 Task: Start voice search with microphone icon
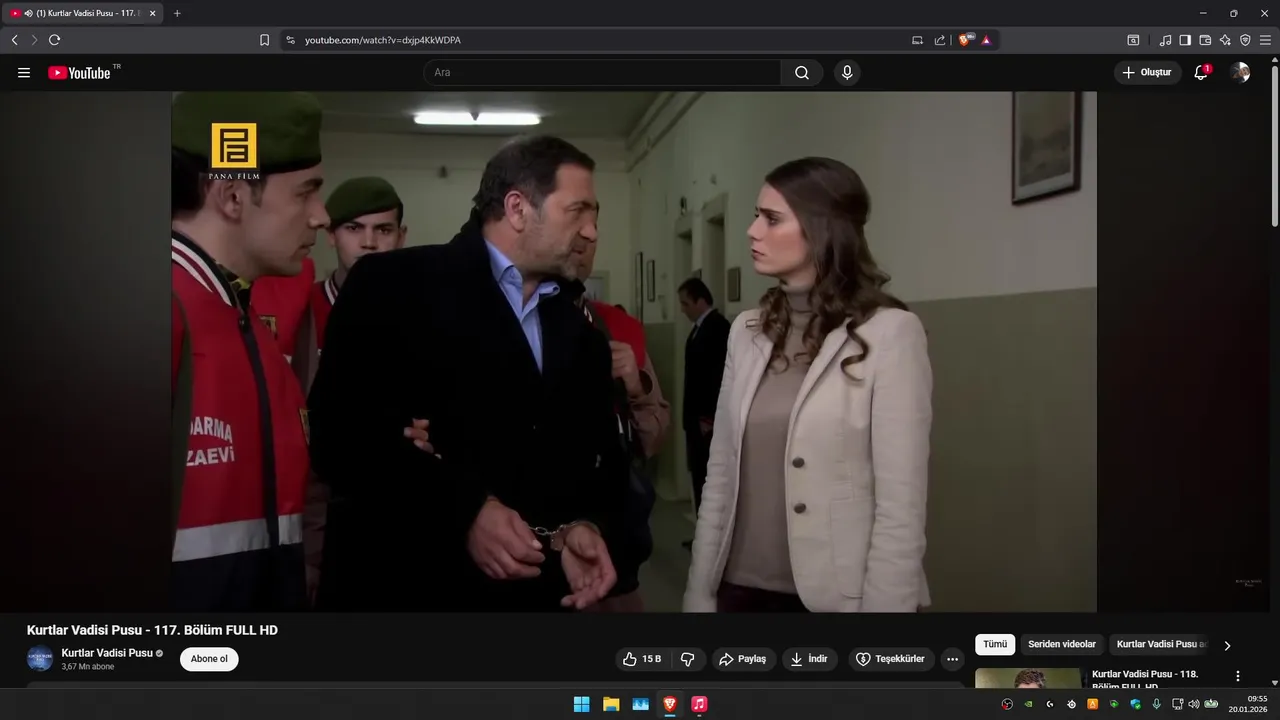tap(847, 73)
